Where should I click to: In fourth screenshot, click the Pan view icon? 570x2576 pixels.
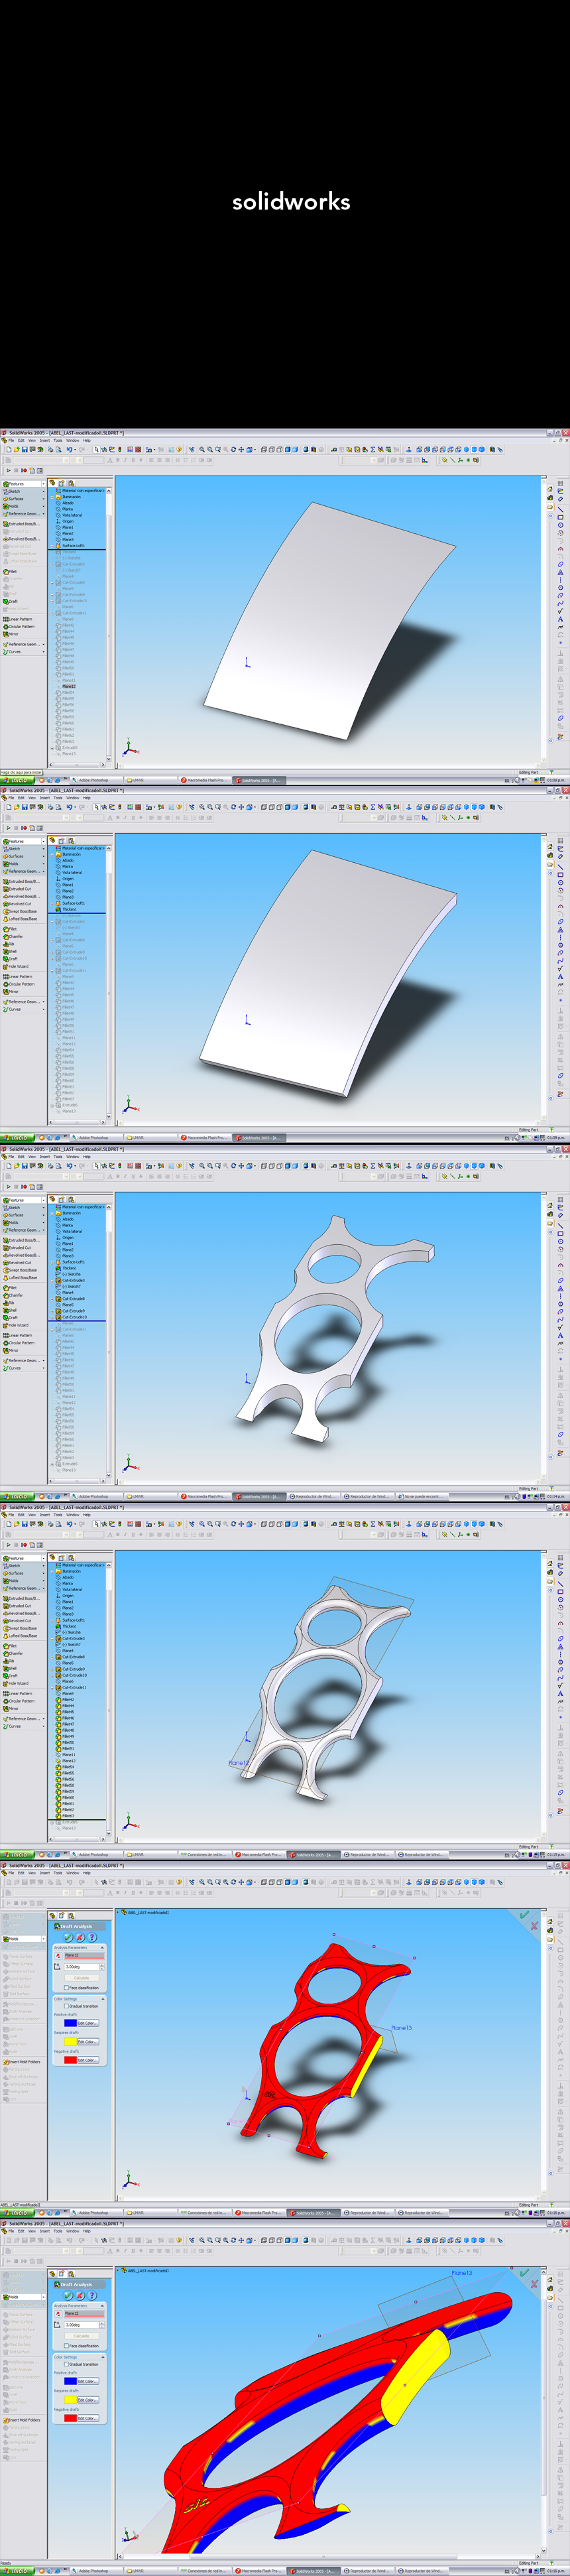tap(241, 1524)
